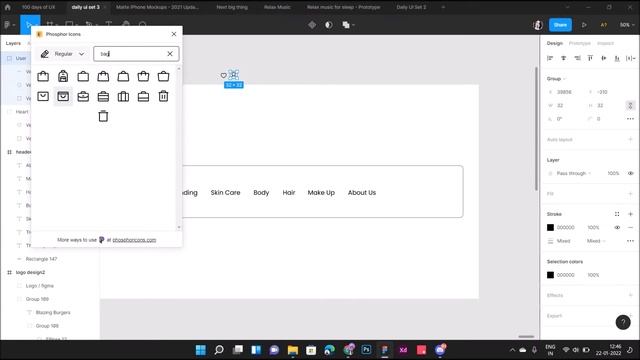Activate the Move tool in the toolbar
The image size is (640, 360).
point(30,24)
